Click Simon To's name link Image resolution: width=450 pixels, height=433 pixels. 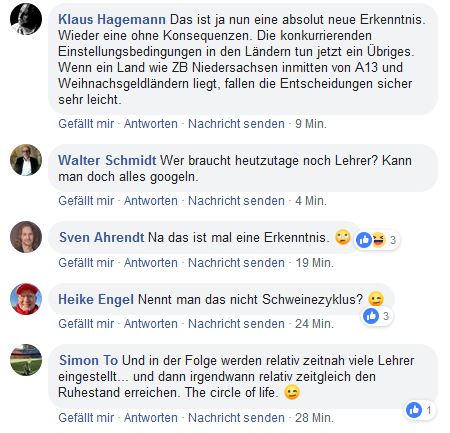pos(88,360)
